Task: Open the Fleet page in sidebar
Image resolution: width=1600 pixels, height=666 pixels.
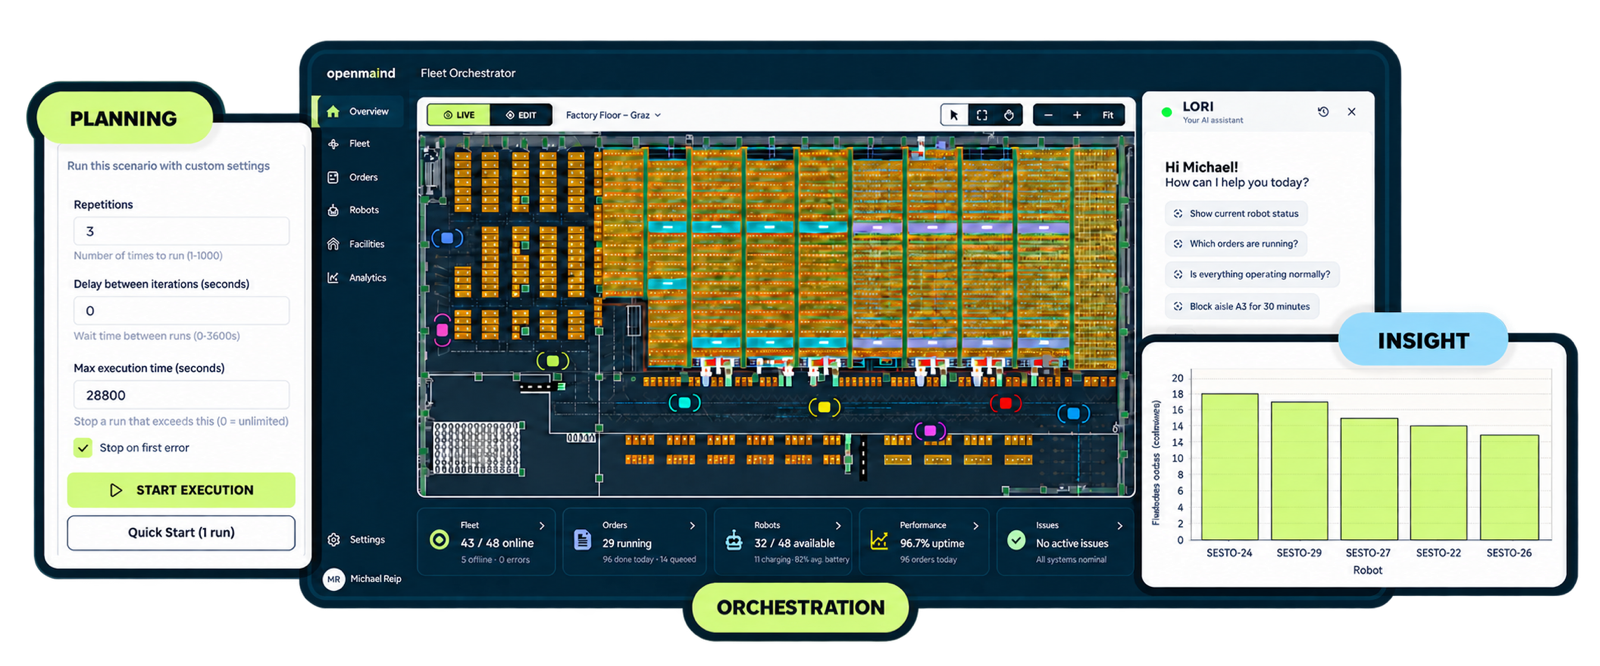Action: 359,144
